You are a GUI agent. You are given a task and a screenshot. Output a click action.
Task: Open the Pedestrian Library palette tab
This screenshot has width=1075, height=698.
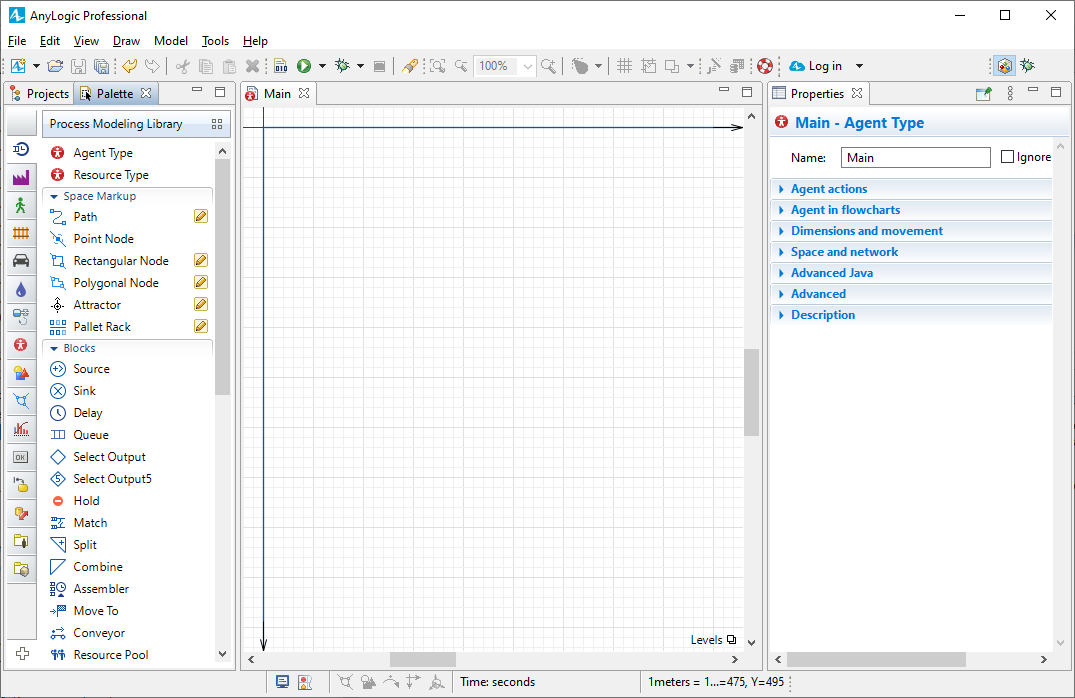(x=21, y=206)
